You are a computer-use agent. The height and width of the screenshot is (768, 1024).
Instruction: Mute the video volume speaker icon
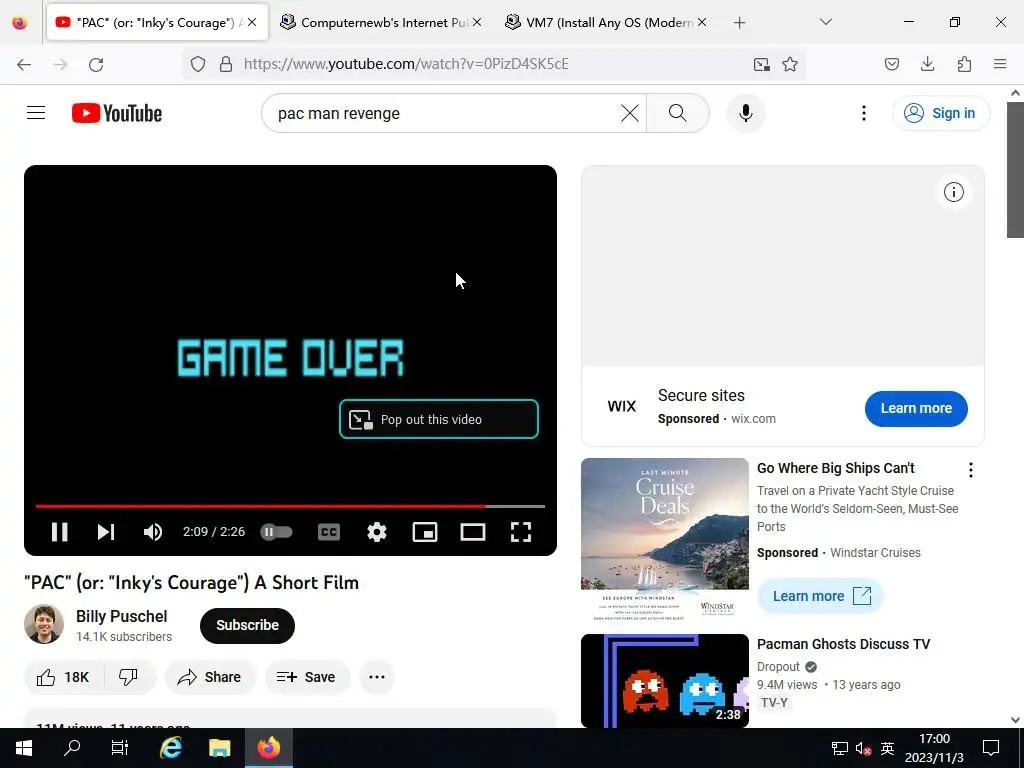click(153, 532)
